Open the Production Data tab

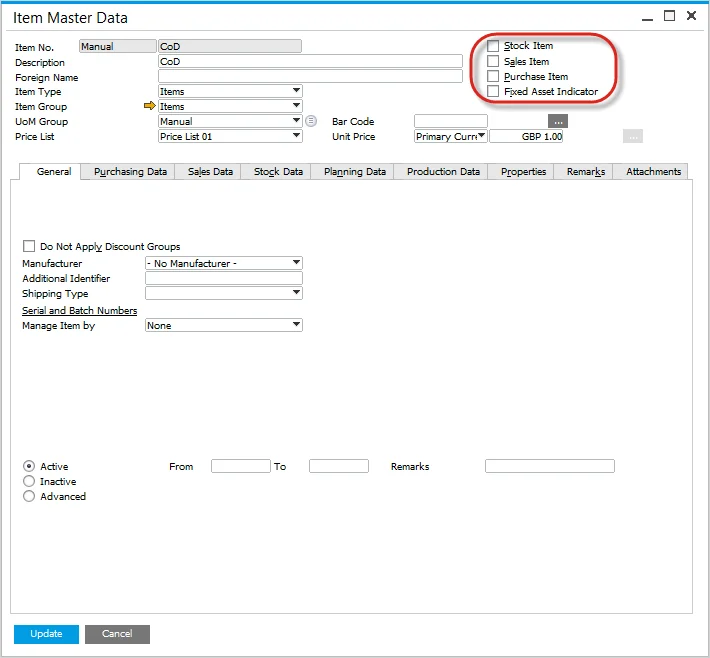tap(443, 172)
